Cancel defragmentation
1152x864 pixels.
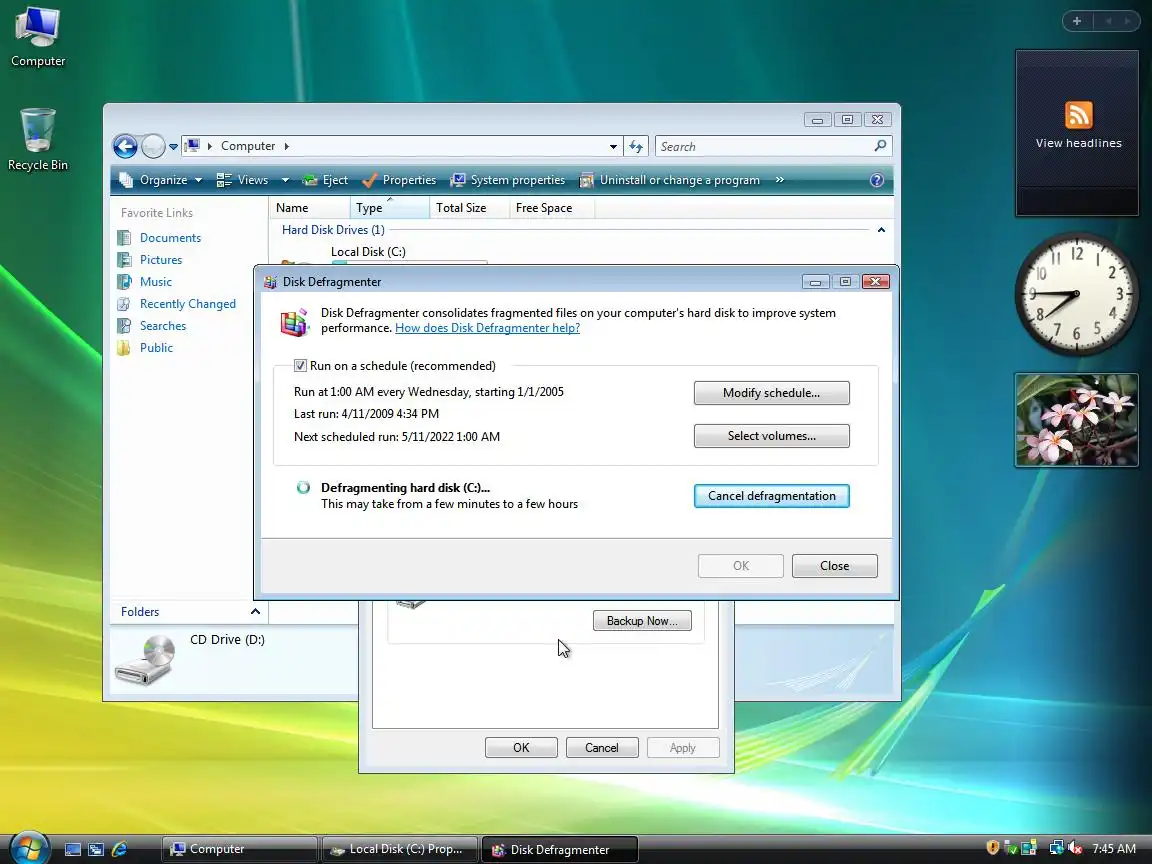(x=771, y=496)
